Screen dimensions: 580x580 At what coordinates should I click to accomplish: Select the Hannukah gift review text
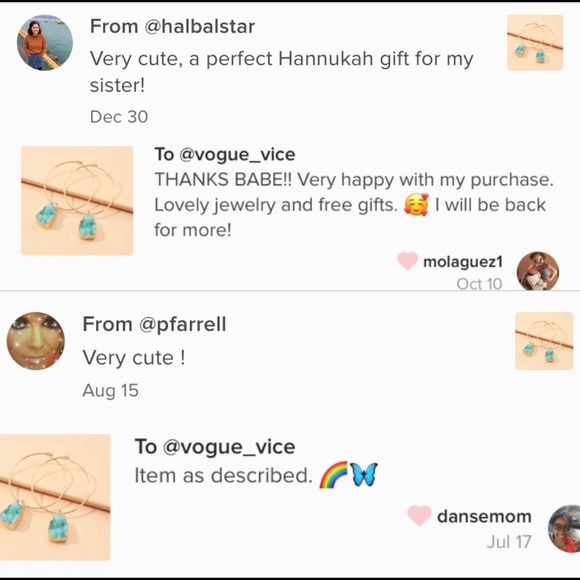(x=281, y=72)
